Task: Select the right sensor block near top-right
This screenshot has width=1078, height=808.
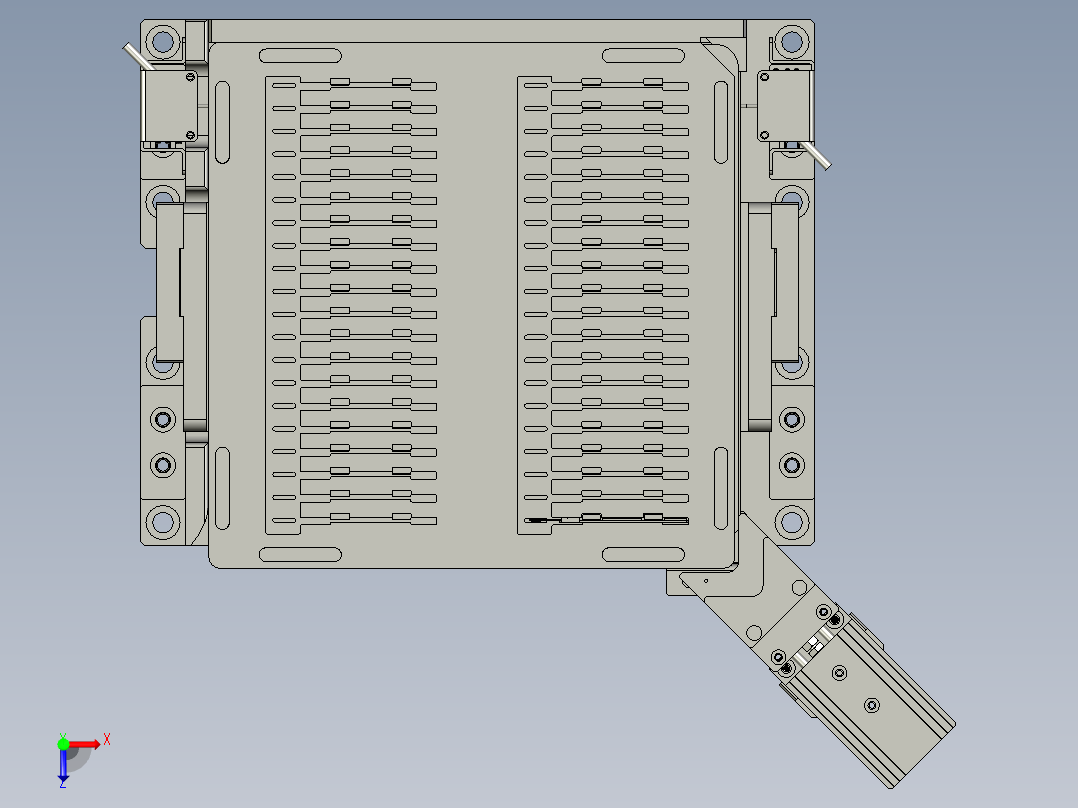Action: tap(785, 105)
